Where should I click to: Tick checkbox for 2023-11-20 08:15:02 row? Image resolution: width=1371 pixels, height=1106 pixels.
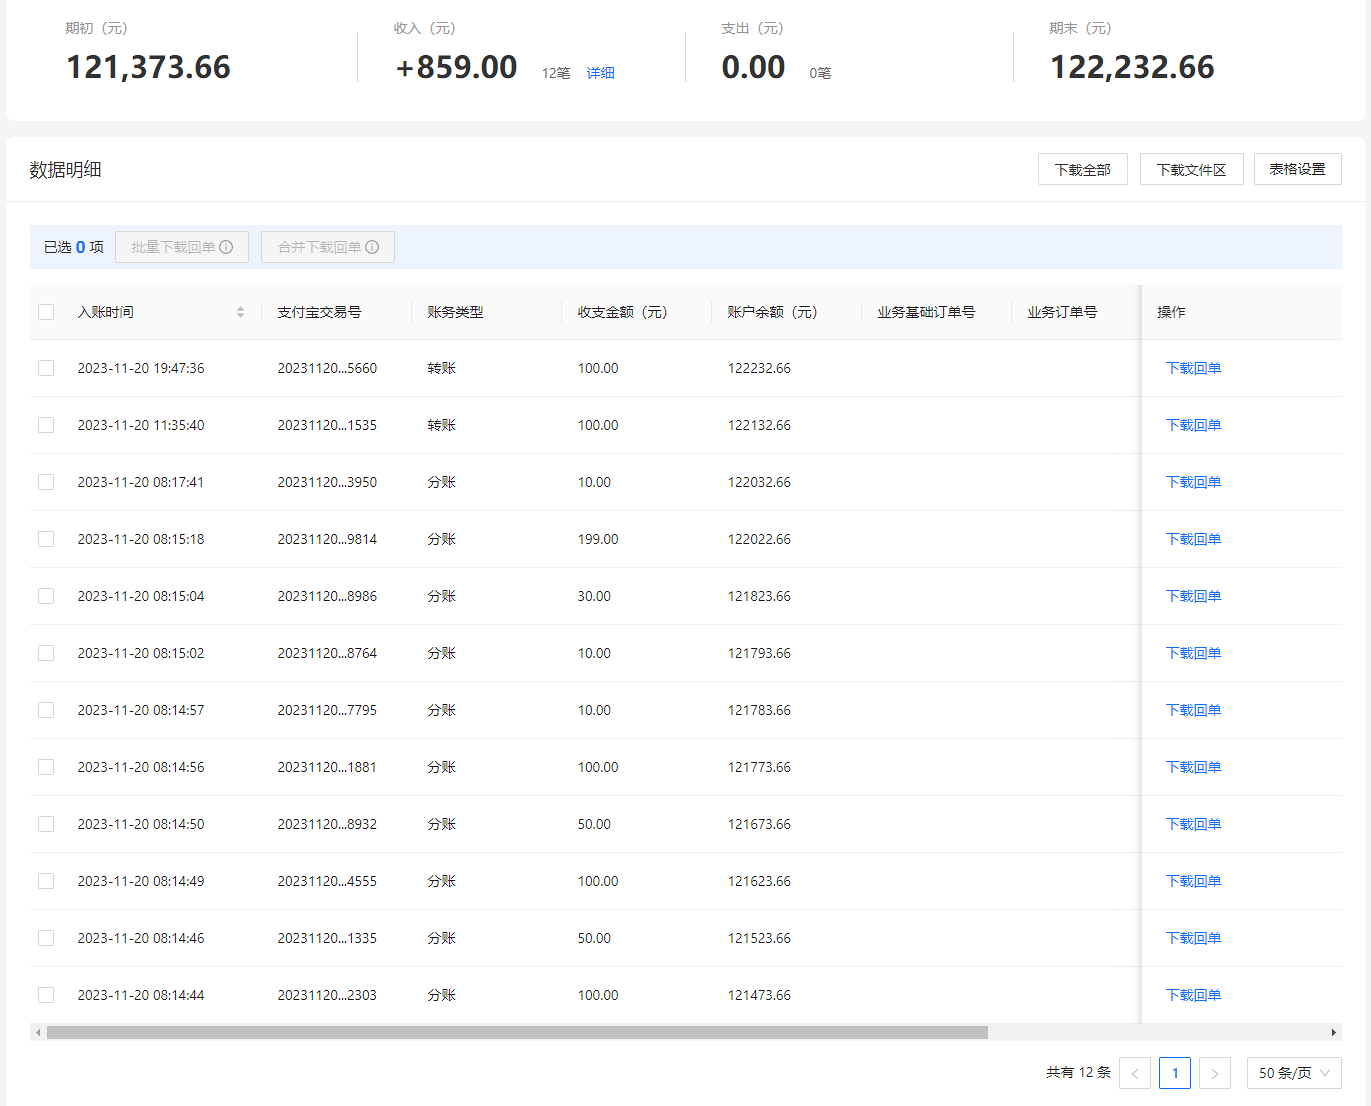pyautogui.click(x=46, y=653)
